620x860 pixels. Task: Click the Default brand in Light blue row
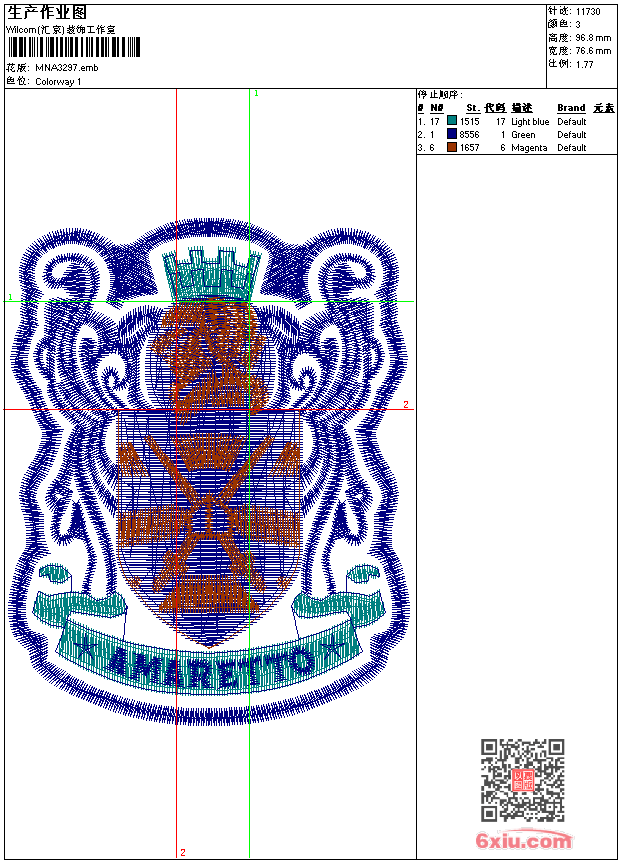[x=572, y=122]
